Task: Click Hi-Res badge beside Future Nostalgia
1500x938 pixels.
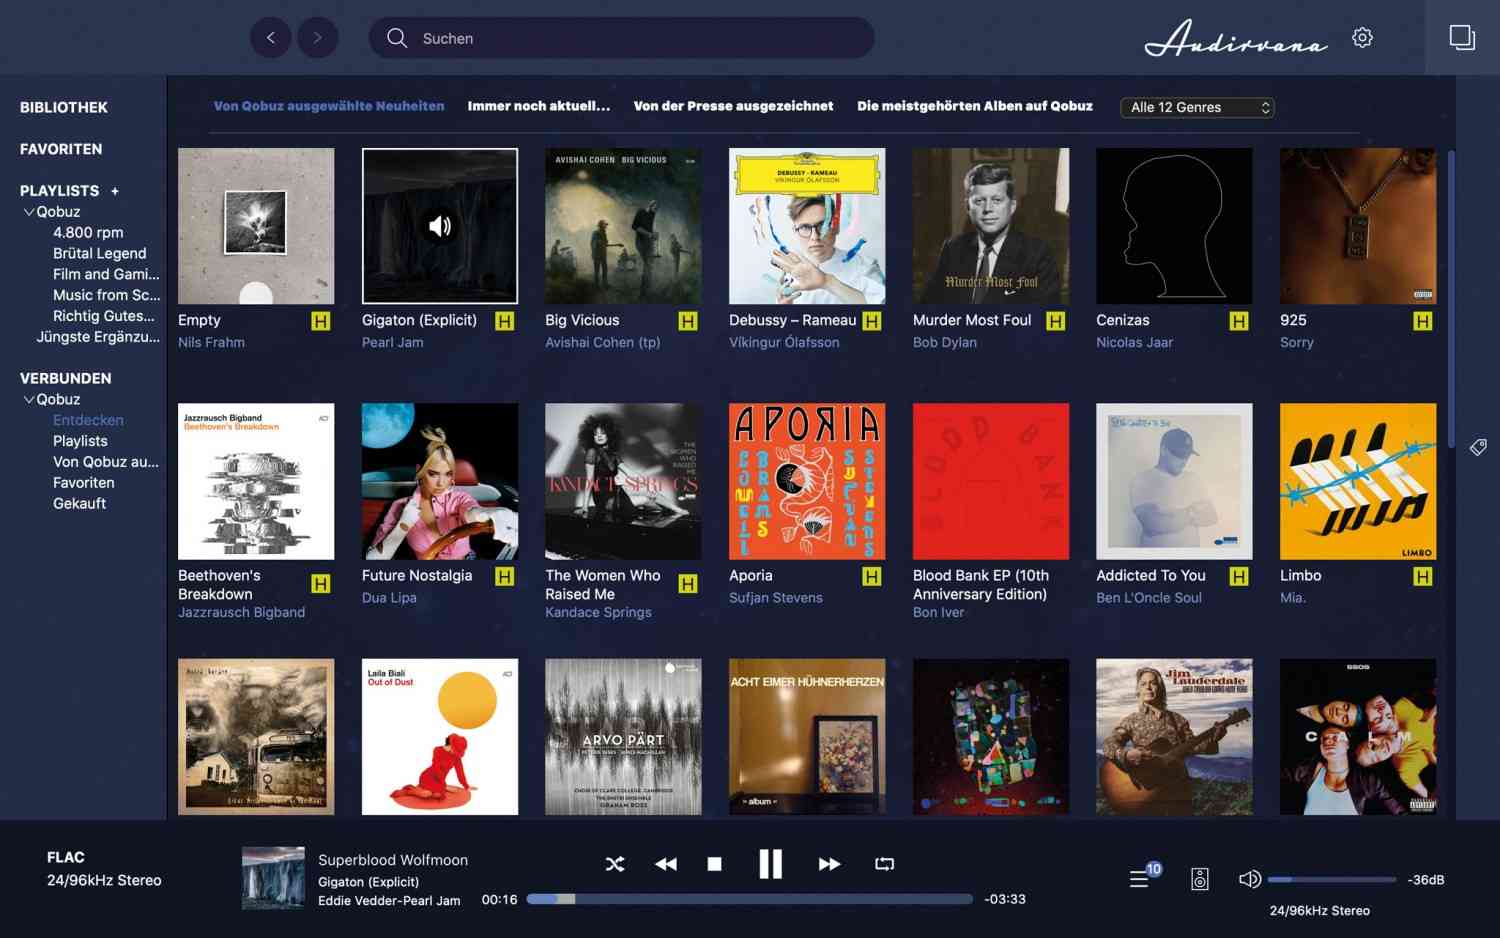Action: [x=505, y=576]
